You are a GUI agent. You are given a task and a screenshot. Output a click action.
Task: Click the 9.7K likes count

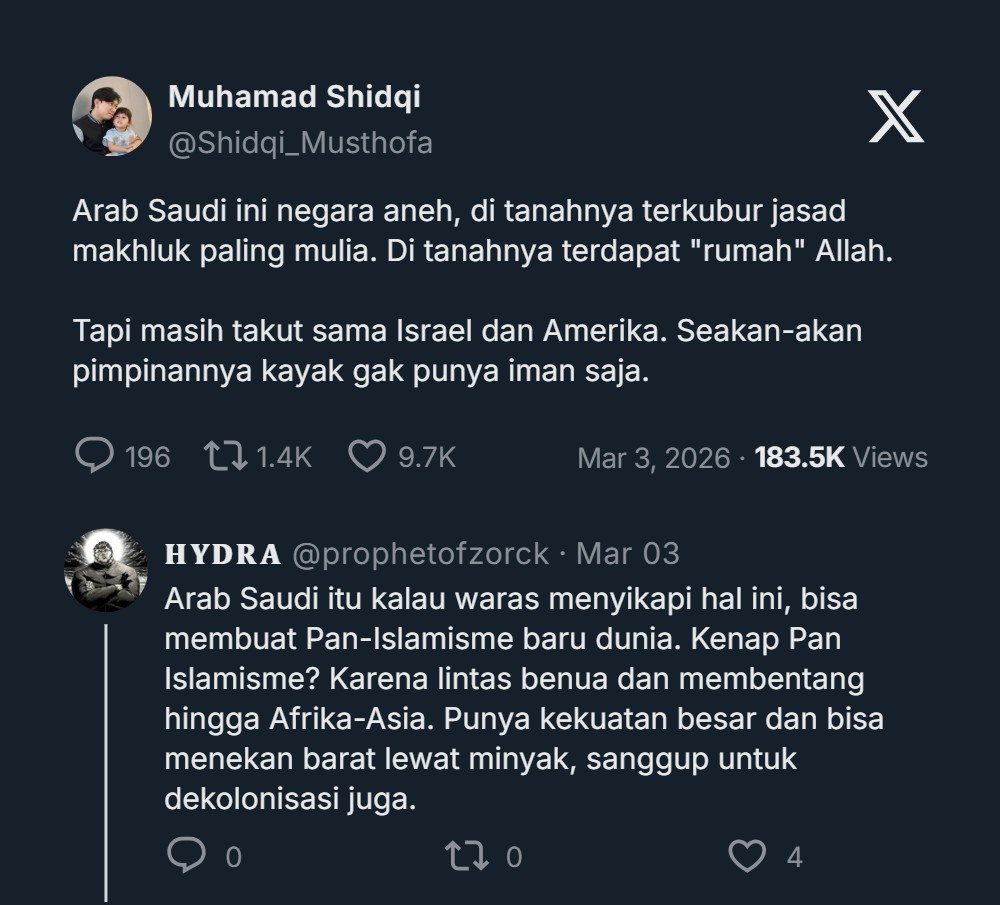(427, 458)
